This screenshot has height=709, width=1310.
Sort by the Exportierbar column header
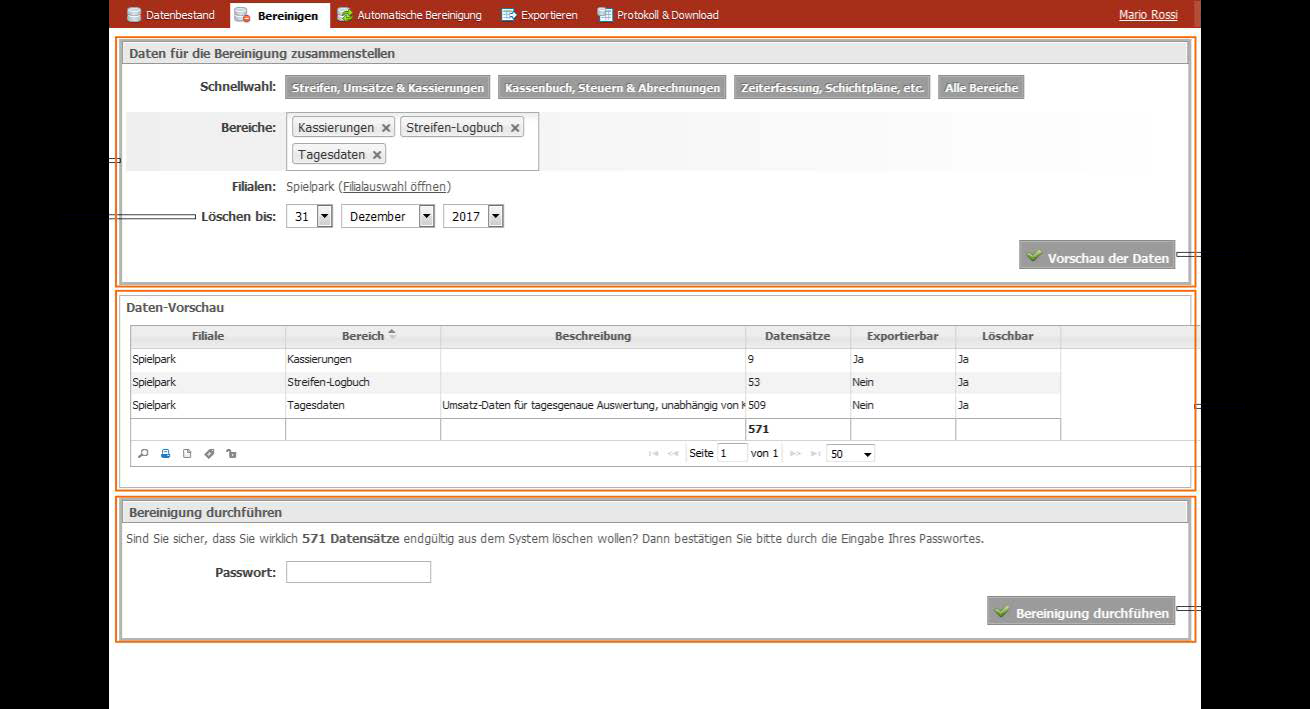coord(903,336)
